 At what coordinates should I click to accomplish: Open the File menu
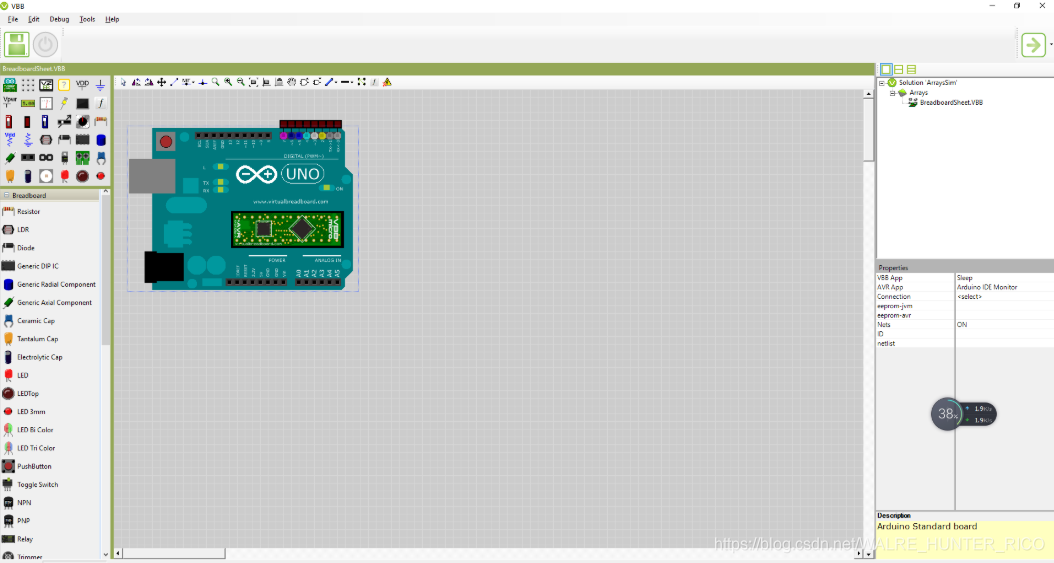13,19
